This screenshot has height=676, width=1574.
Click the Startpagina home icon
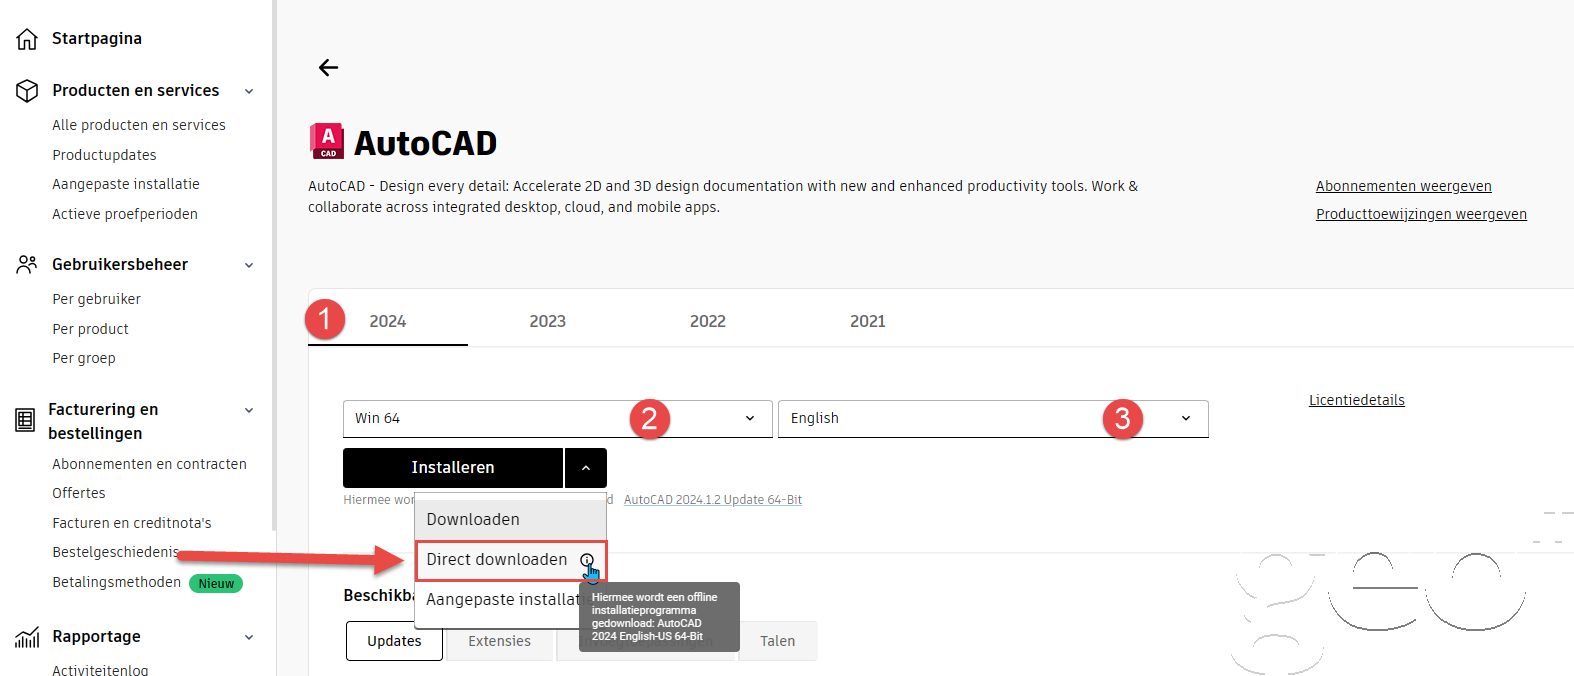click(x=27, y=39)
